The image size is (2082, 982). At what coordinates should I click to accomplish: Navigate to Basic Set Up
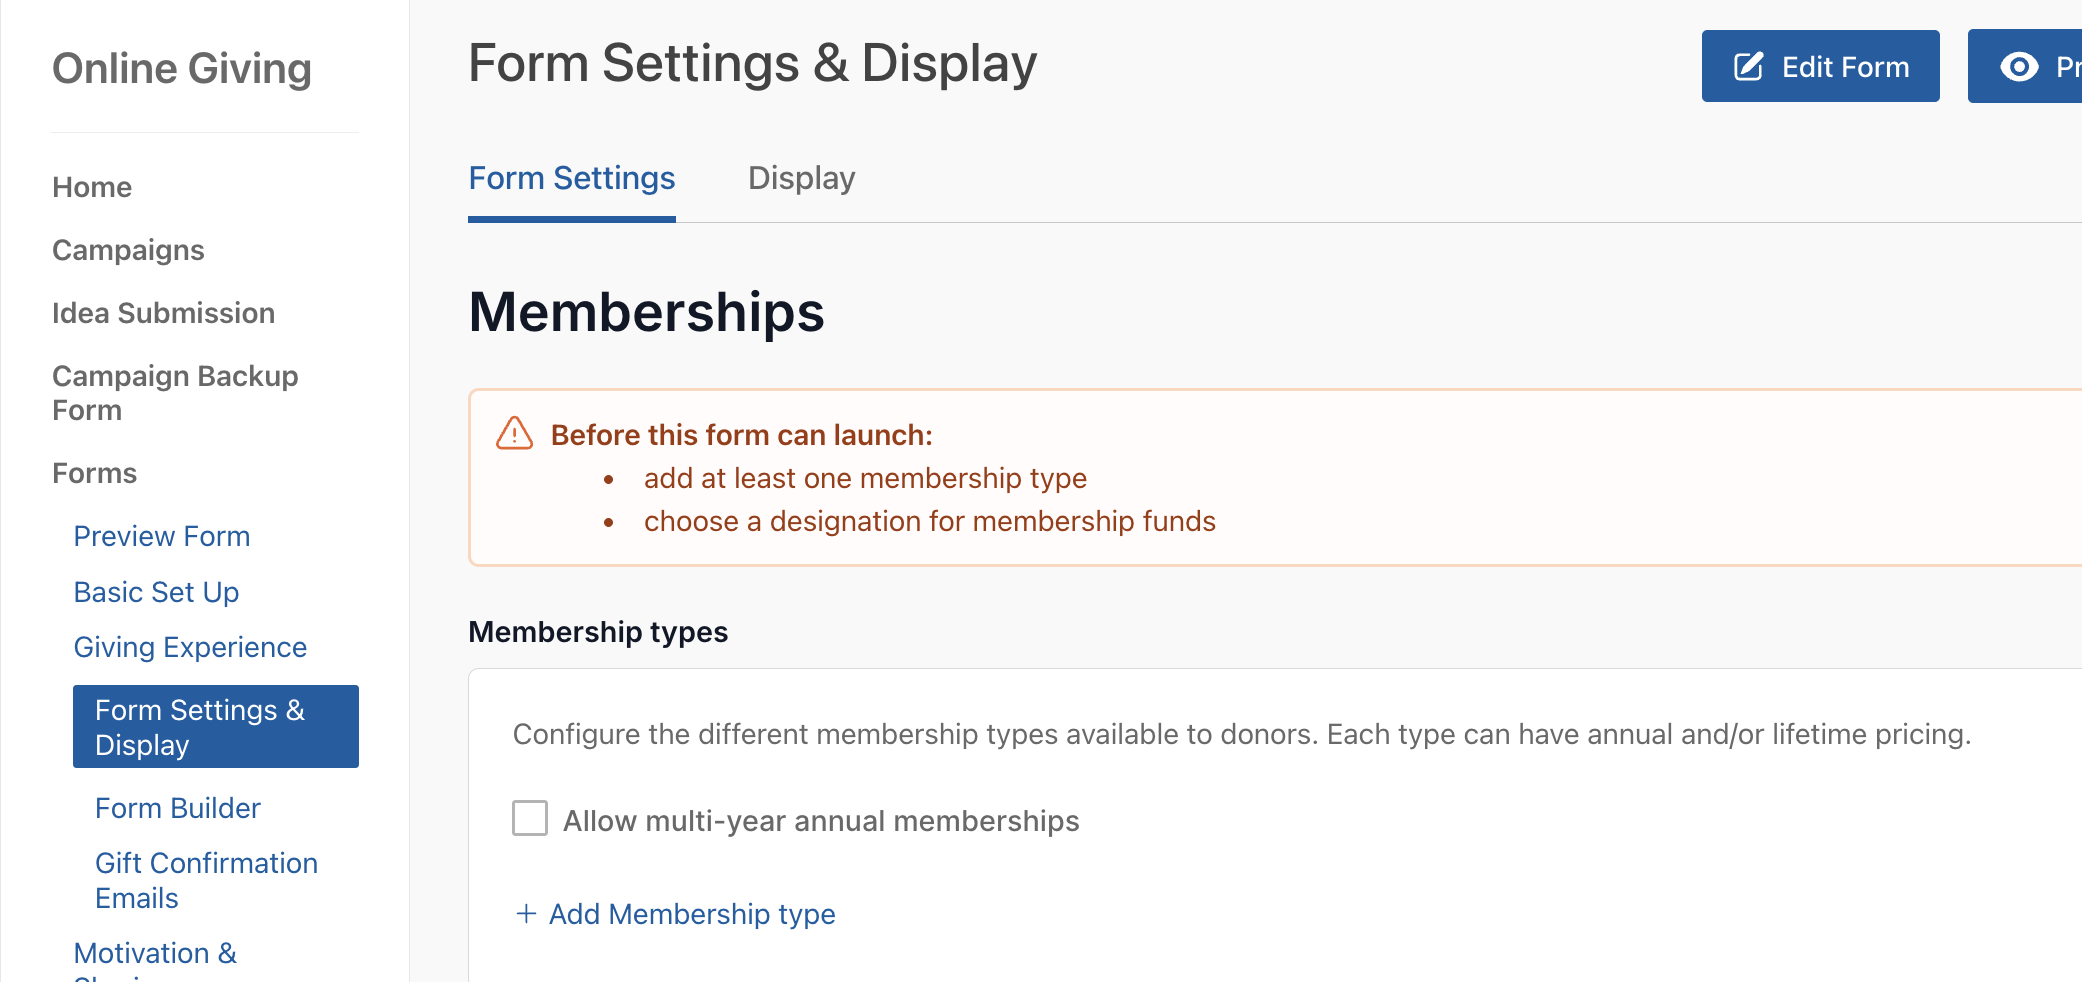tap(156, 592)
